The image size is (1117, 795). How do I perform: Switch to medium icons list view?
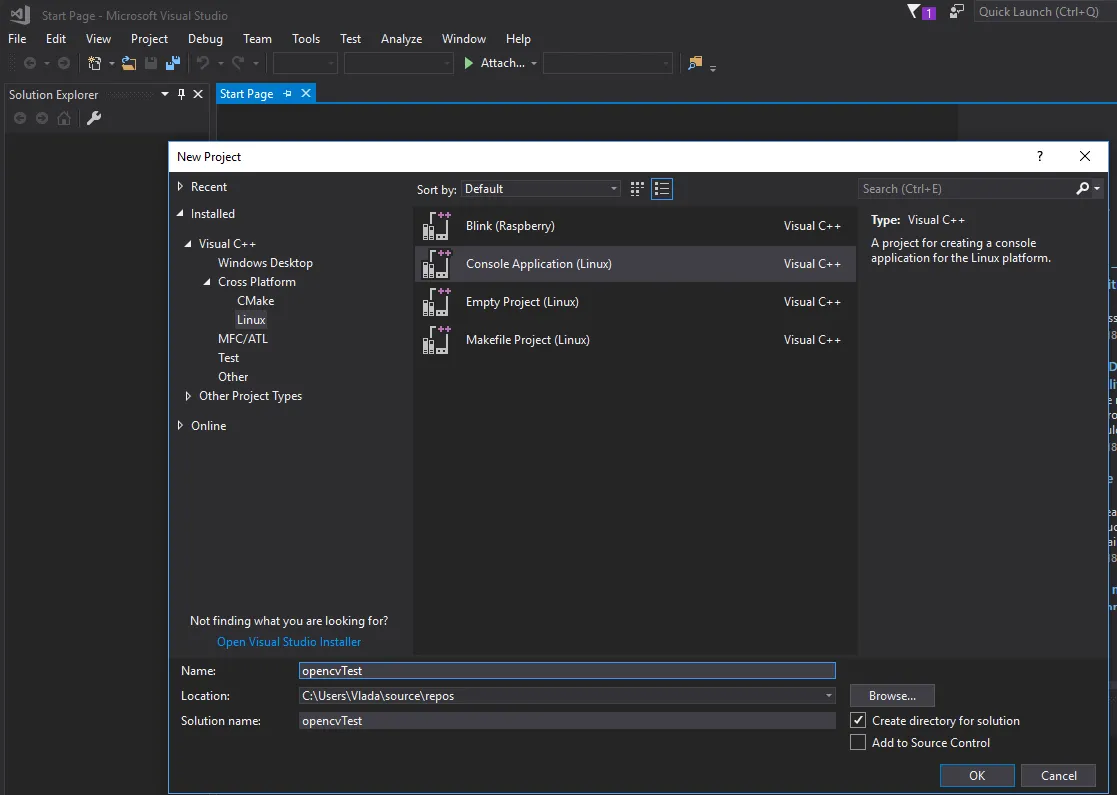click(662, 189)
